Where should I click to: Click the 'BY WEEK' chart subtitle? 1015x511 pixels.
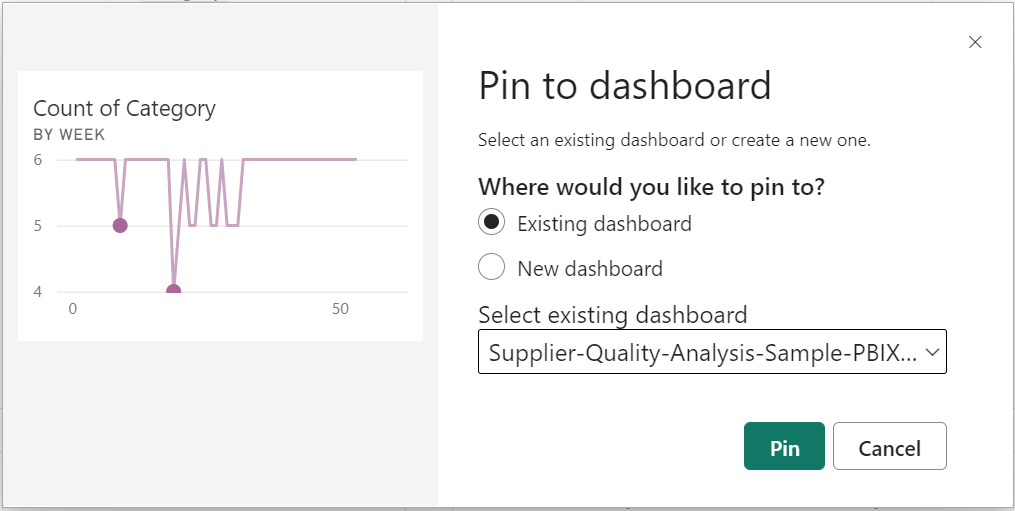tap(69, 135)
